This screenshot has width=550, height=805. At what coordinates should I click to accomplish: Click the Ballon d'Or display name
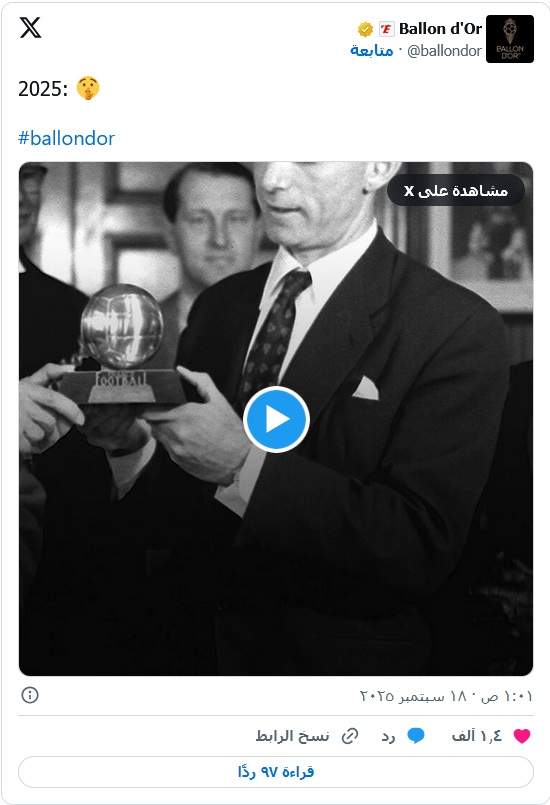[440, 29]
